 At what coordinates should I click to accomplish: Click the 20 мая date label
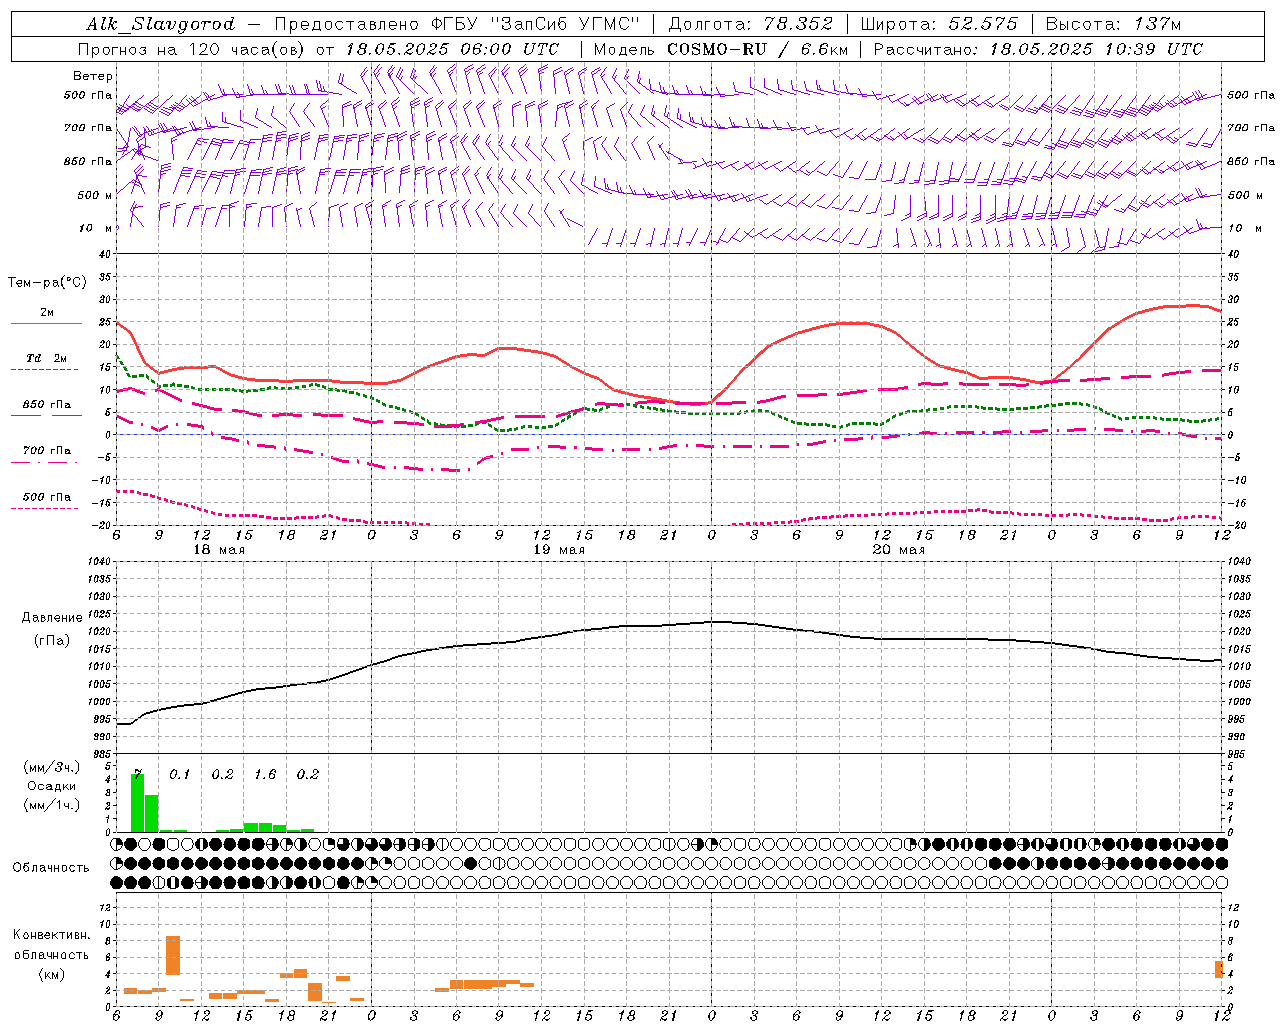898,550
